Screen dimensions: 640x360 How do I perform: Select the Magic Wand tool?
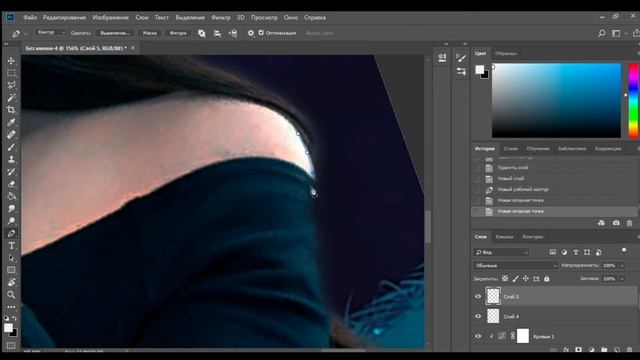(x=11, y=98)
